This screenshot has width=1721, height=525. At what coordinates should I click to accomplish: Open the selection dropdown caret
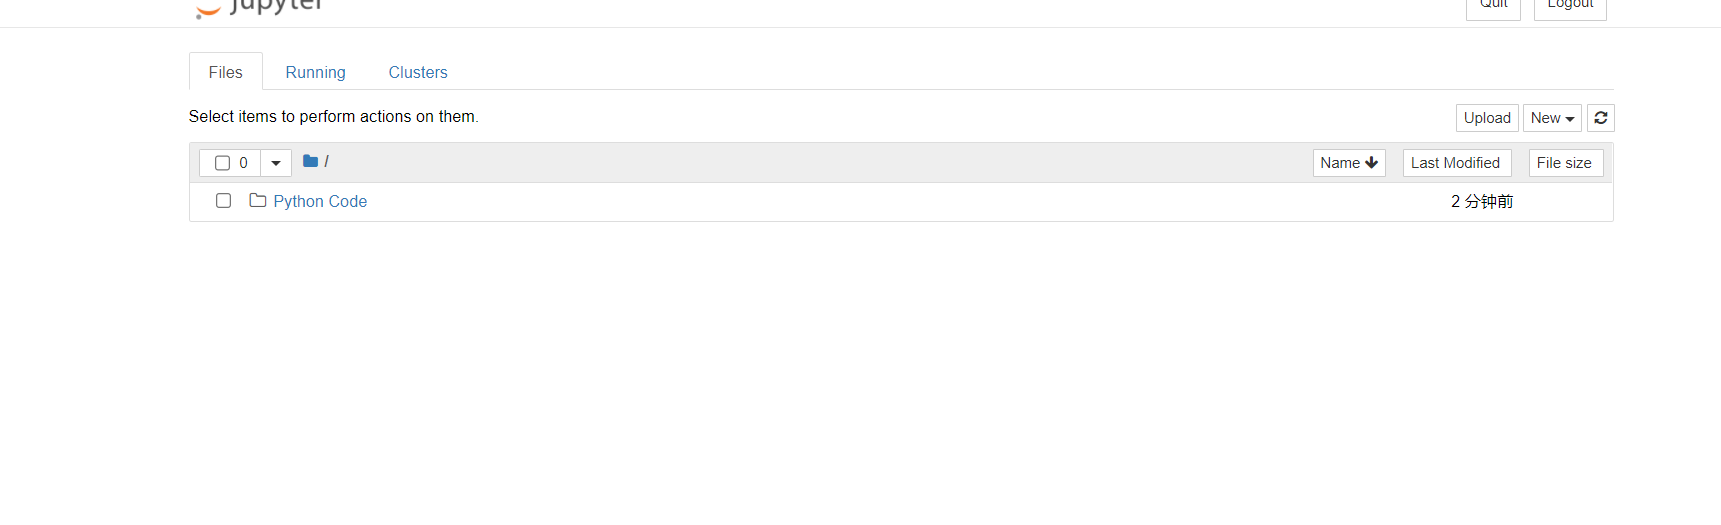click(x=276, y=163)
